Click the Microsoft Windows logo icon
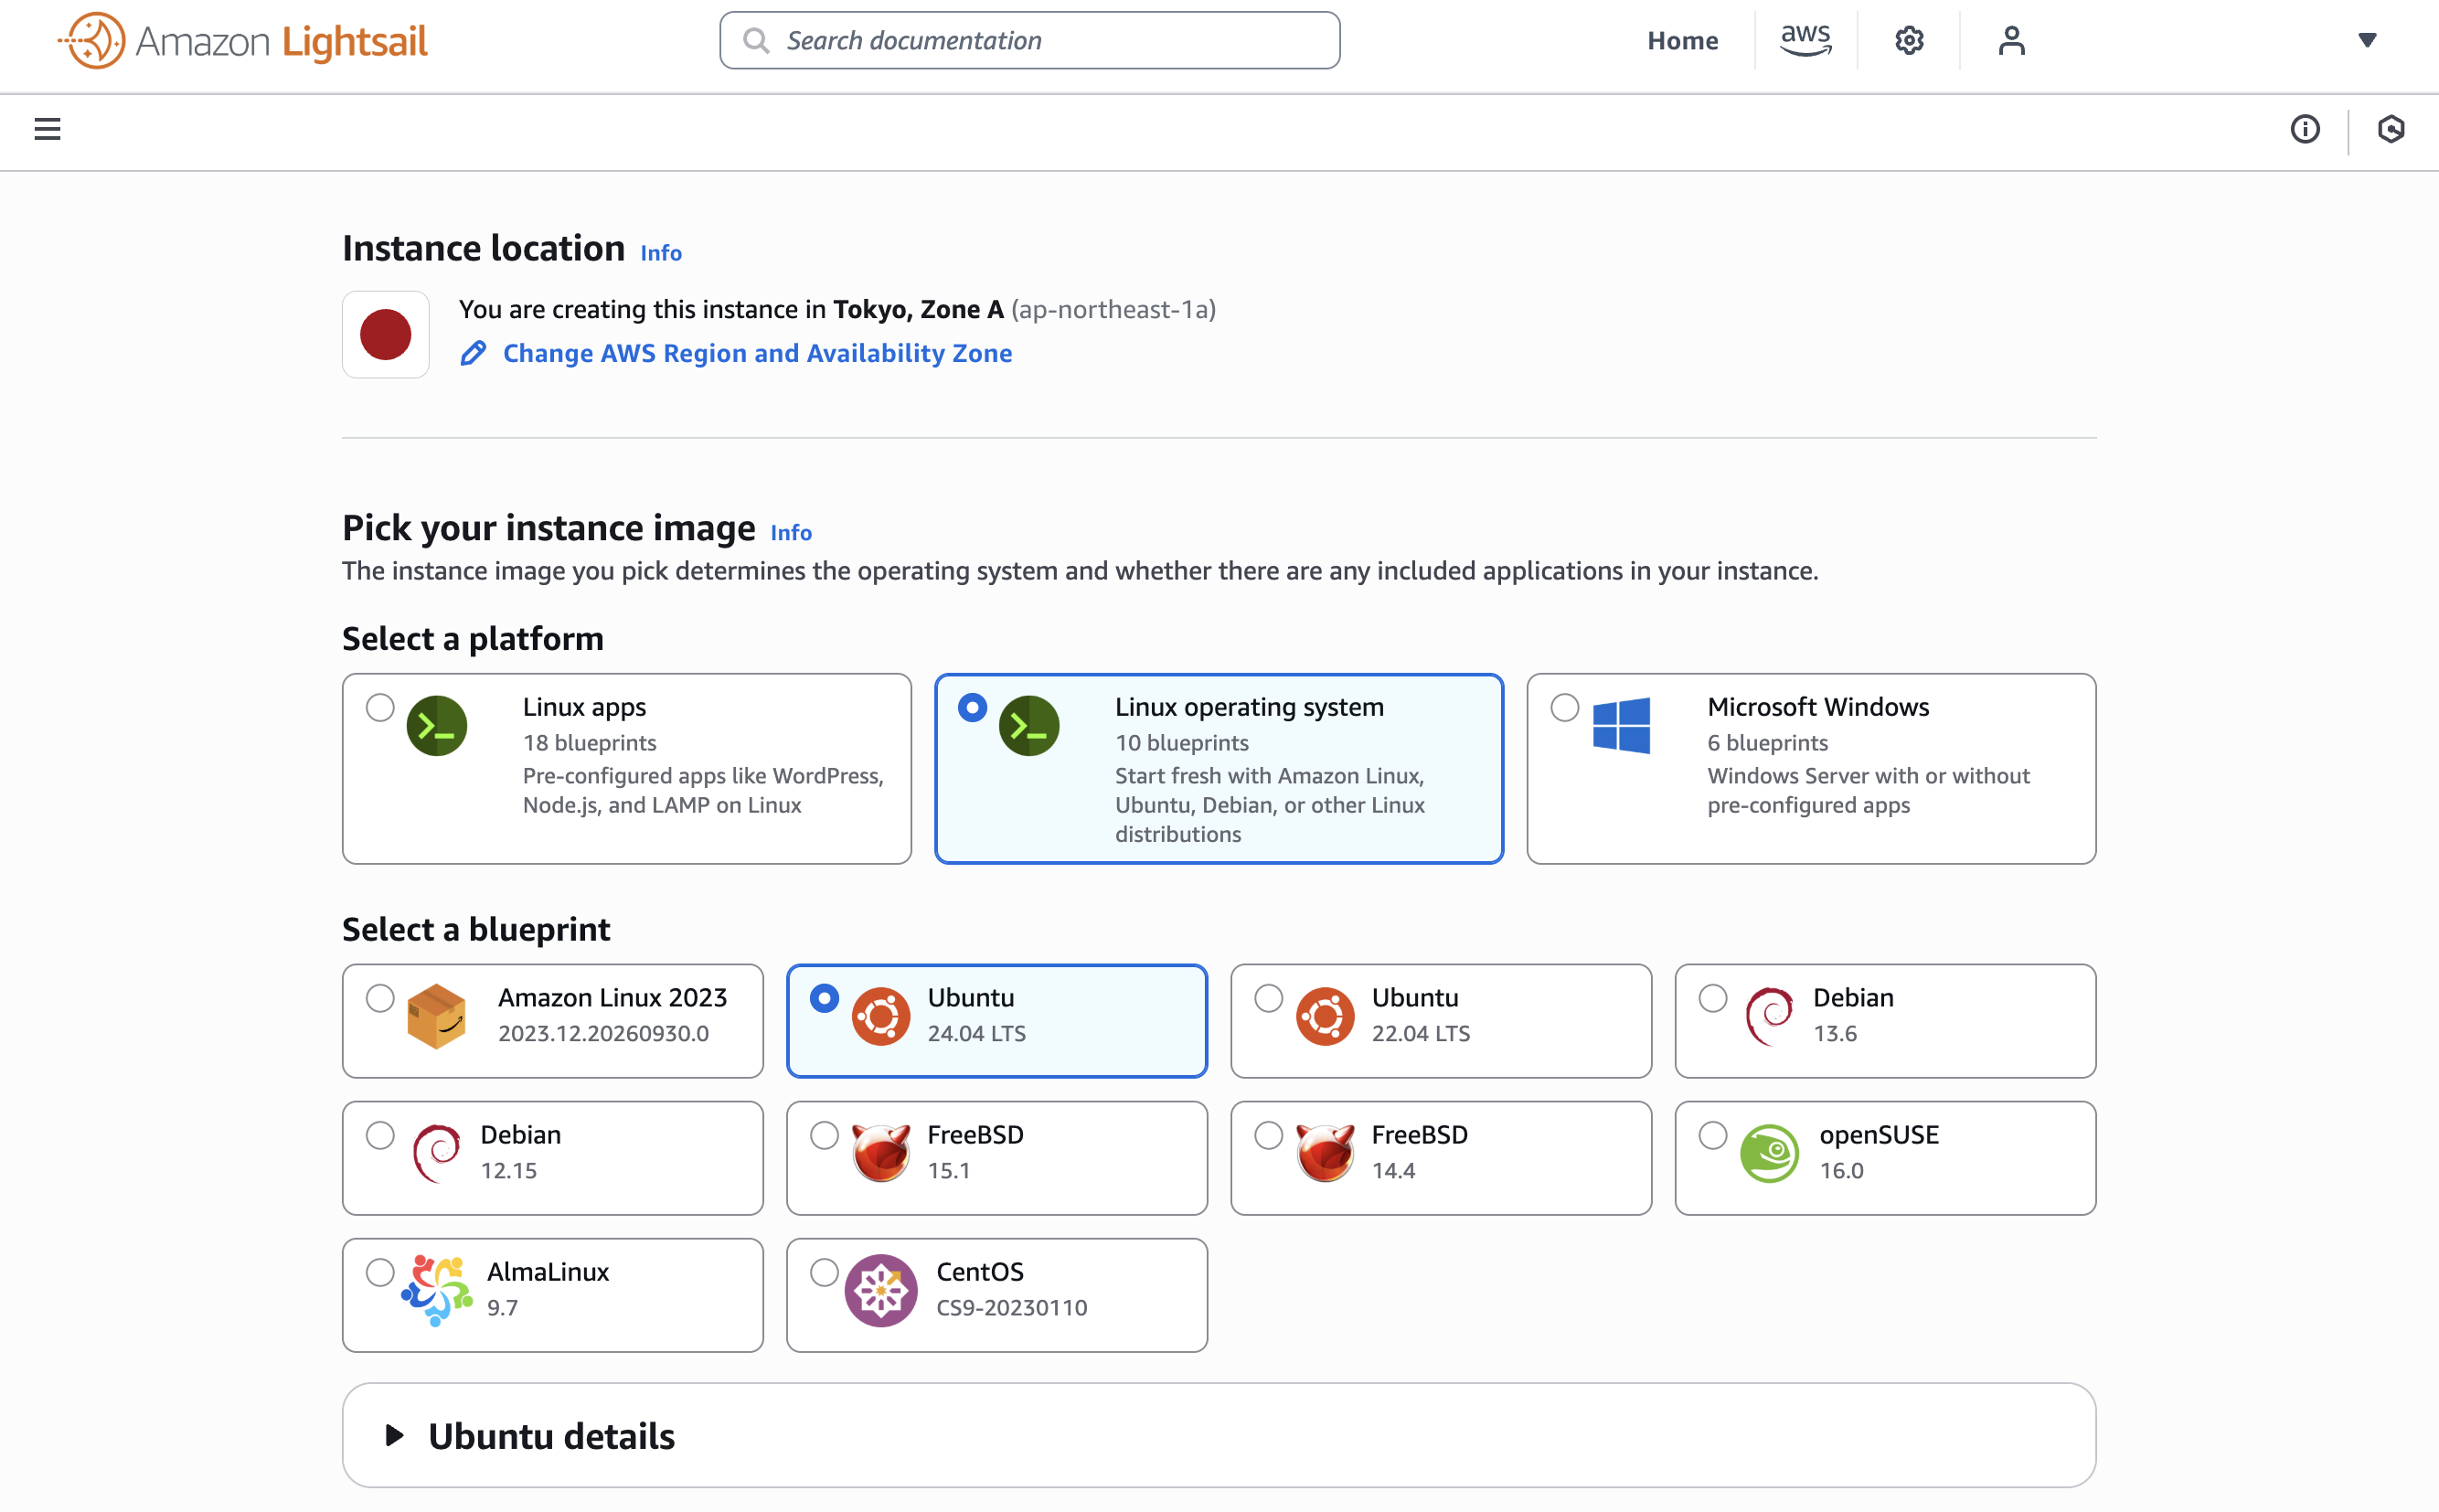This screenshot has height=1512, width=2439. click(x=1621, y=726)
